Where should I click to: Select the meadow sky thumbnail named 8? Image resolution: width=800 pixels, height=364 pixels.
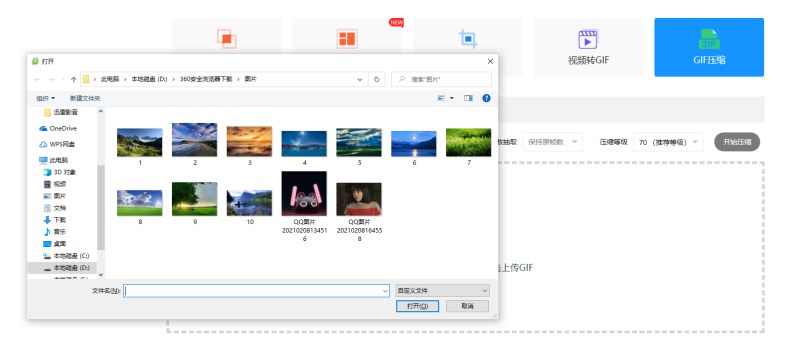[x=140, y=203]
